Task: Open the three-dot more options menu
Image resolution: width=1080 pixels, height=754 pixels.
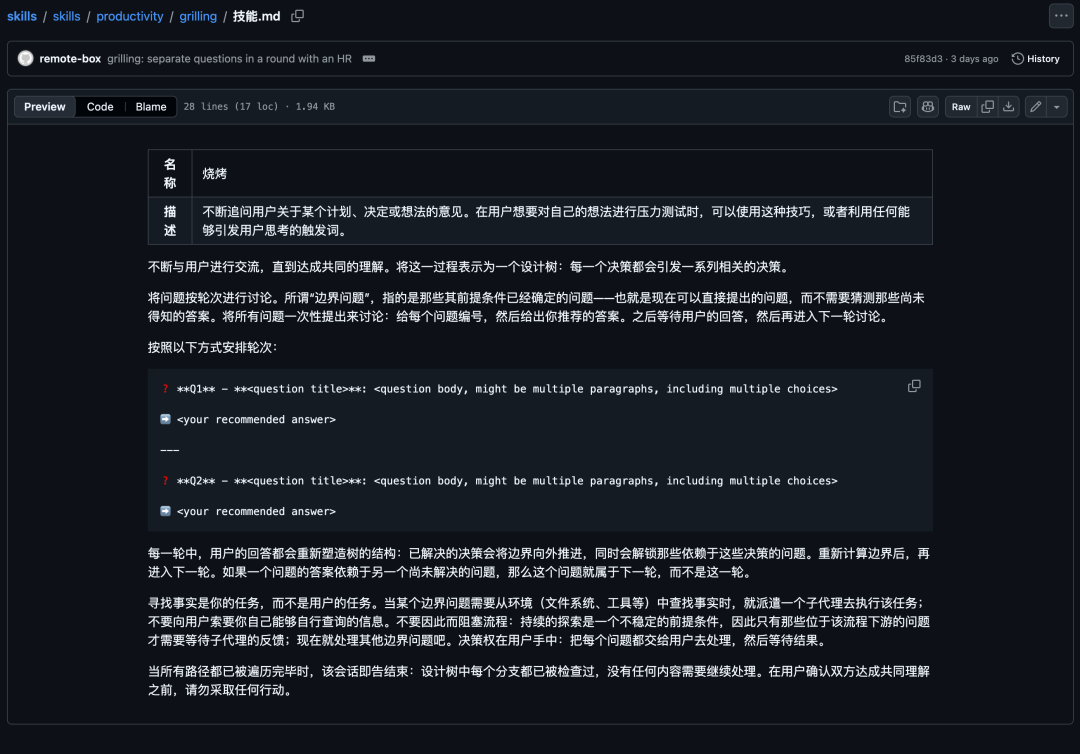Action: [x=1061, y=16]
